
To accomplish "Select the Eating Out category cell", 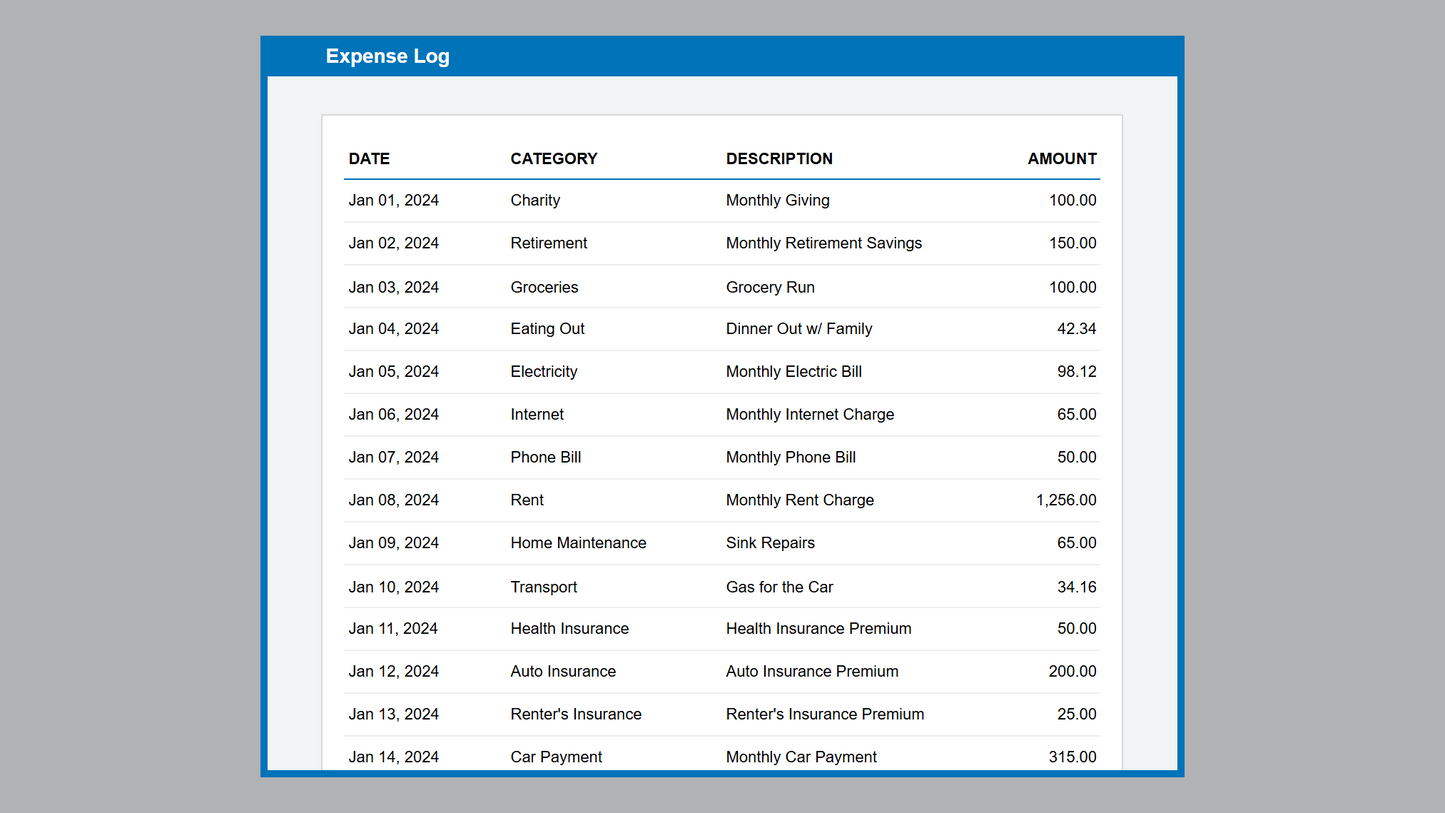I will pyautogui.click(x=547, y=328).
